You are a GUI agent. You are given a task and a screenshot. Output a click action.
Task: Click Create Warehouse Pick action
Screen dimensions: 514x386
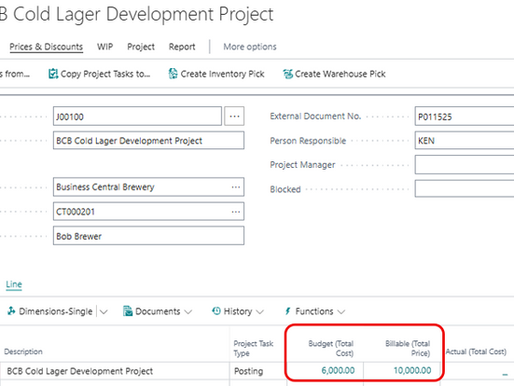tap(334, 74)
